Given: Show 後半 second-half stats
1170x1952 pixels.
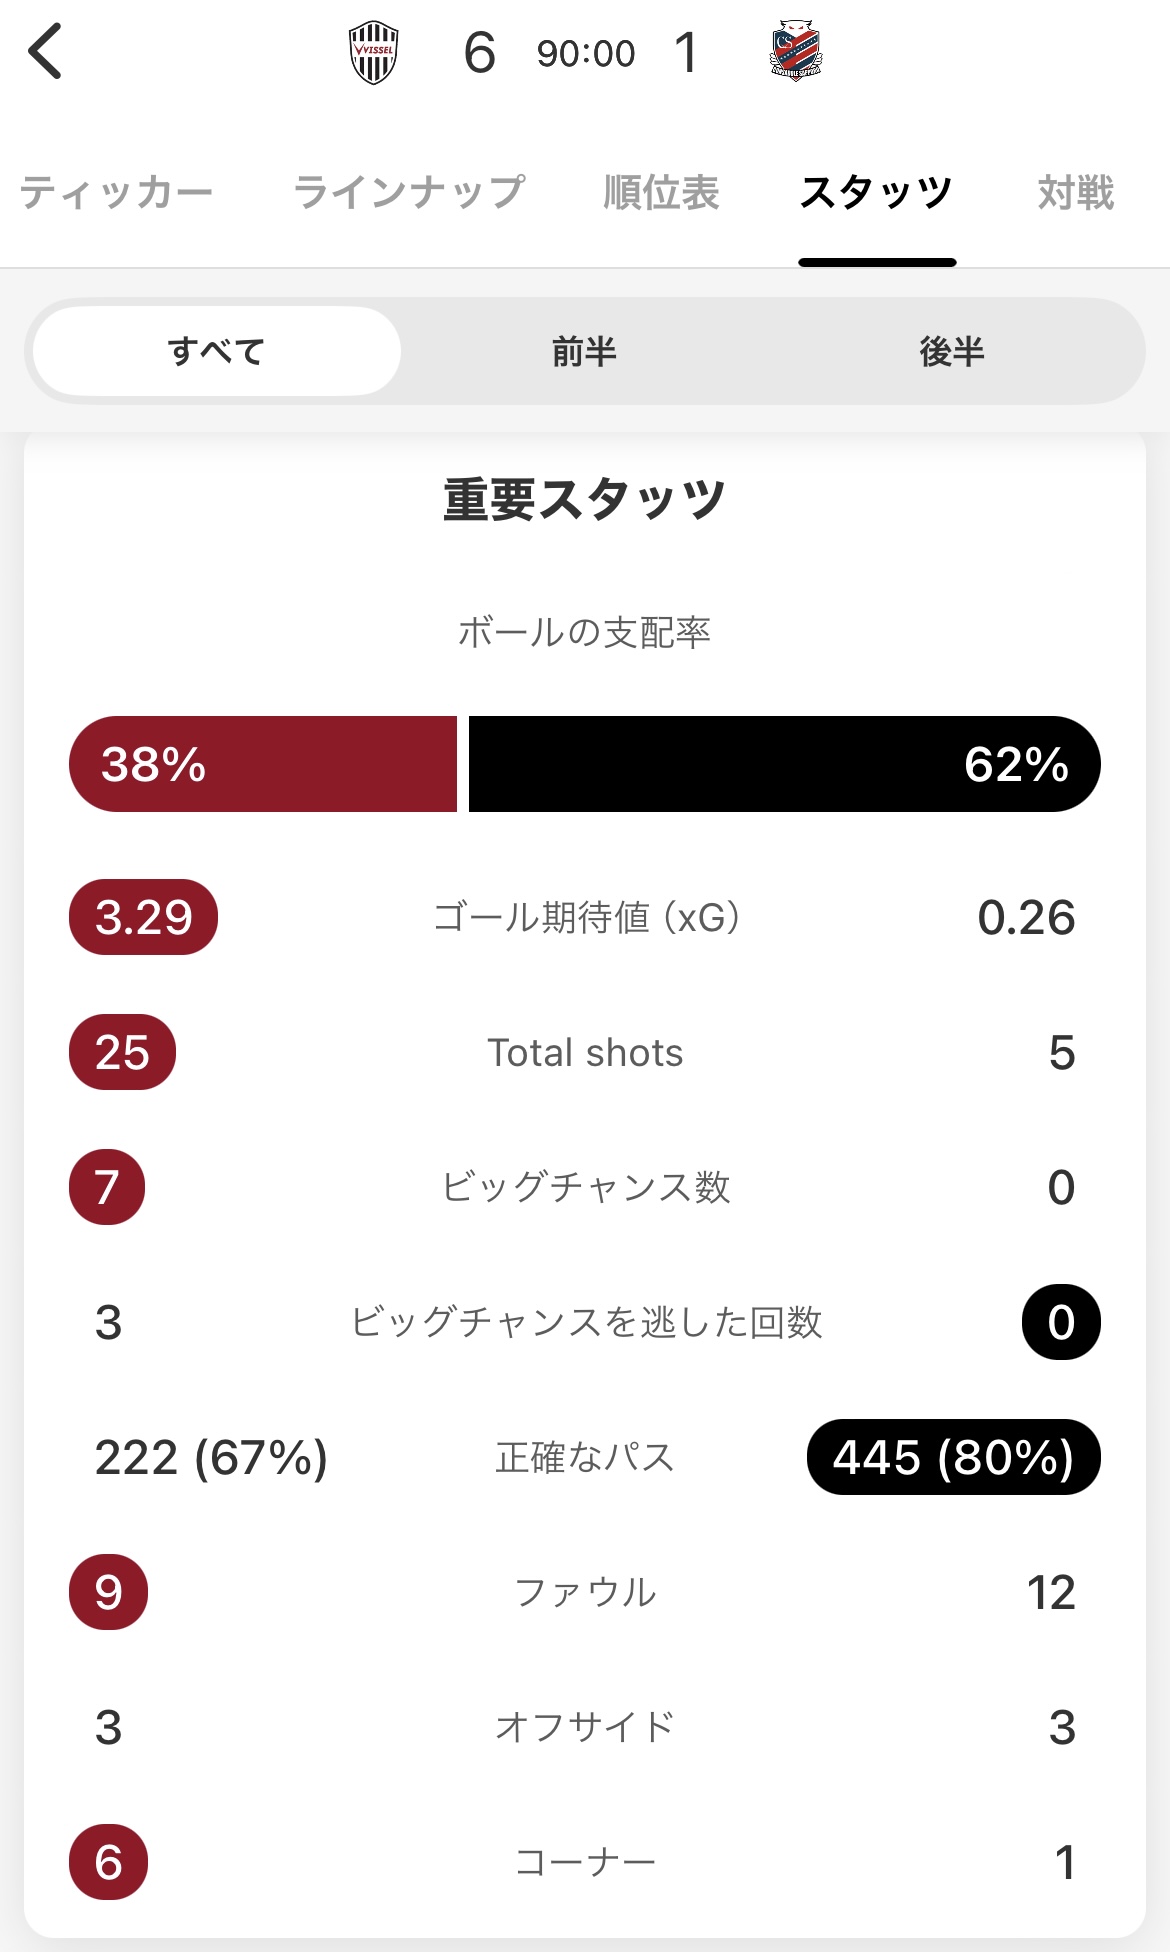Looking at the screenshot, I should click(952, 351).
